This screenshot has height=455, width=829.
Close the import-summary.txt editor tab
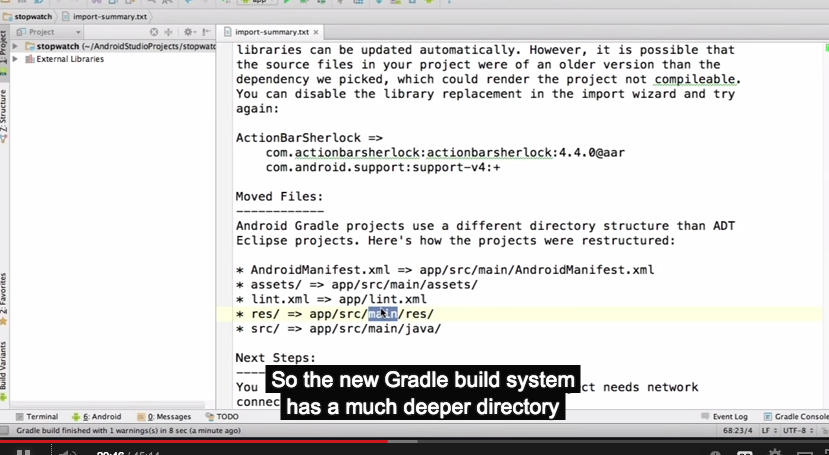[x=316, y=32]
